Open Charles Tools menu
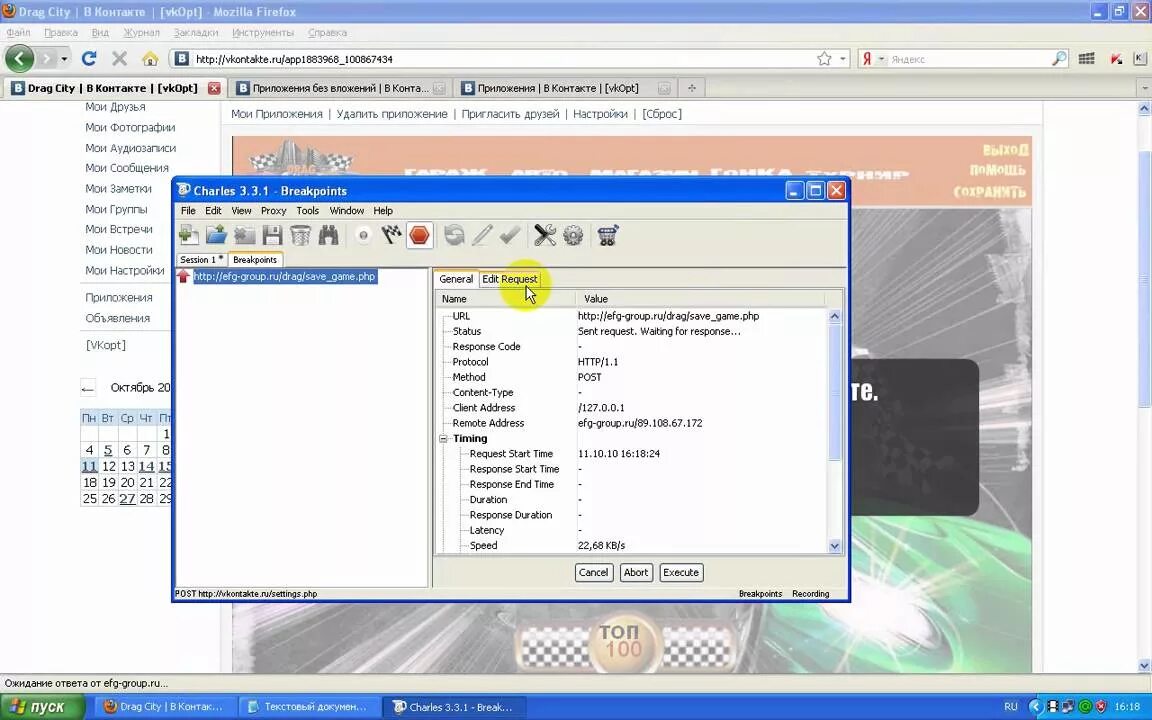Viewport: 1152px width, 720px height. (307, 210)
